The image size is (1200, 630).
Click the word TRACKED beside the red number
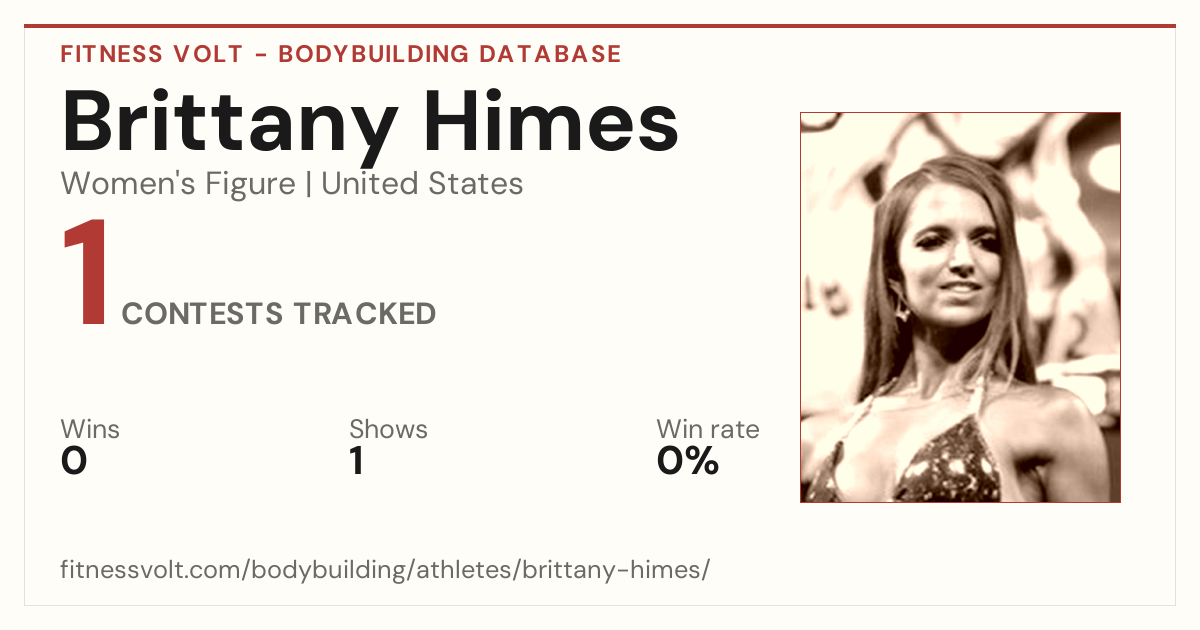tap(364, 314)
